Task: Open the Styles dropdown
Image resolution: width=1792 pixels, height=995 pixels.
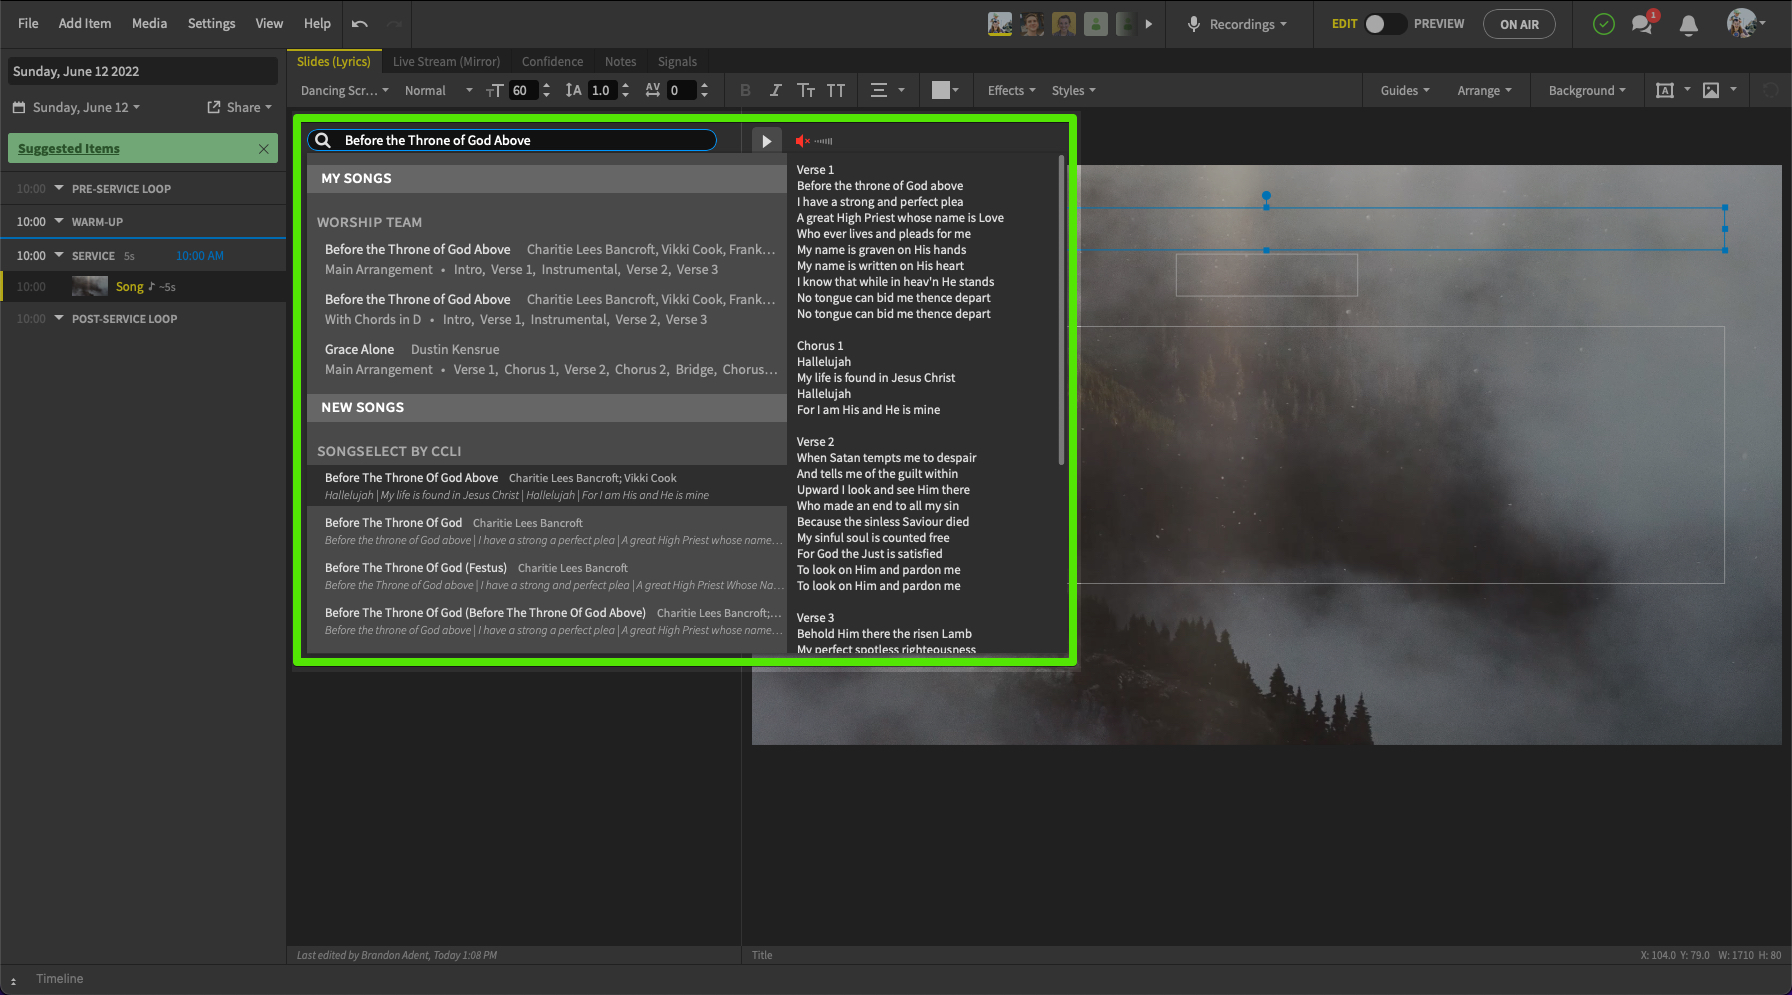Action: (1073, 90)
